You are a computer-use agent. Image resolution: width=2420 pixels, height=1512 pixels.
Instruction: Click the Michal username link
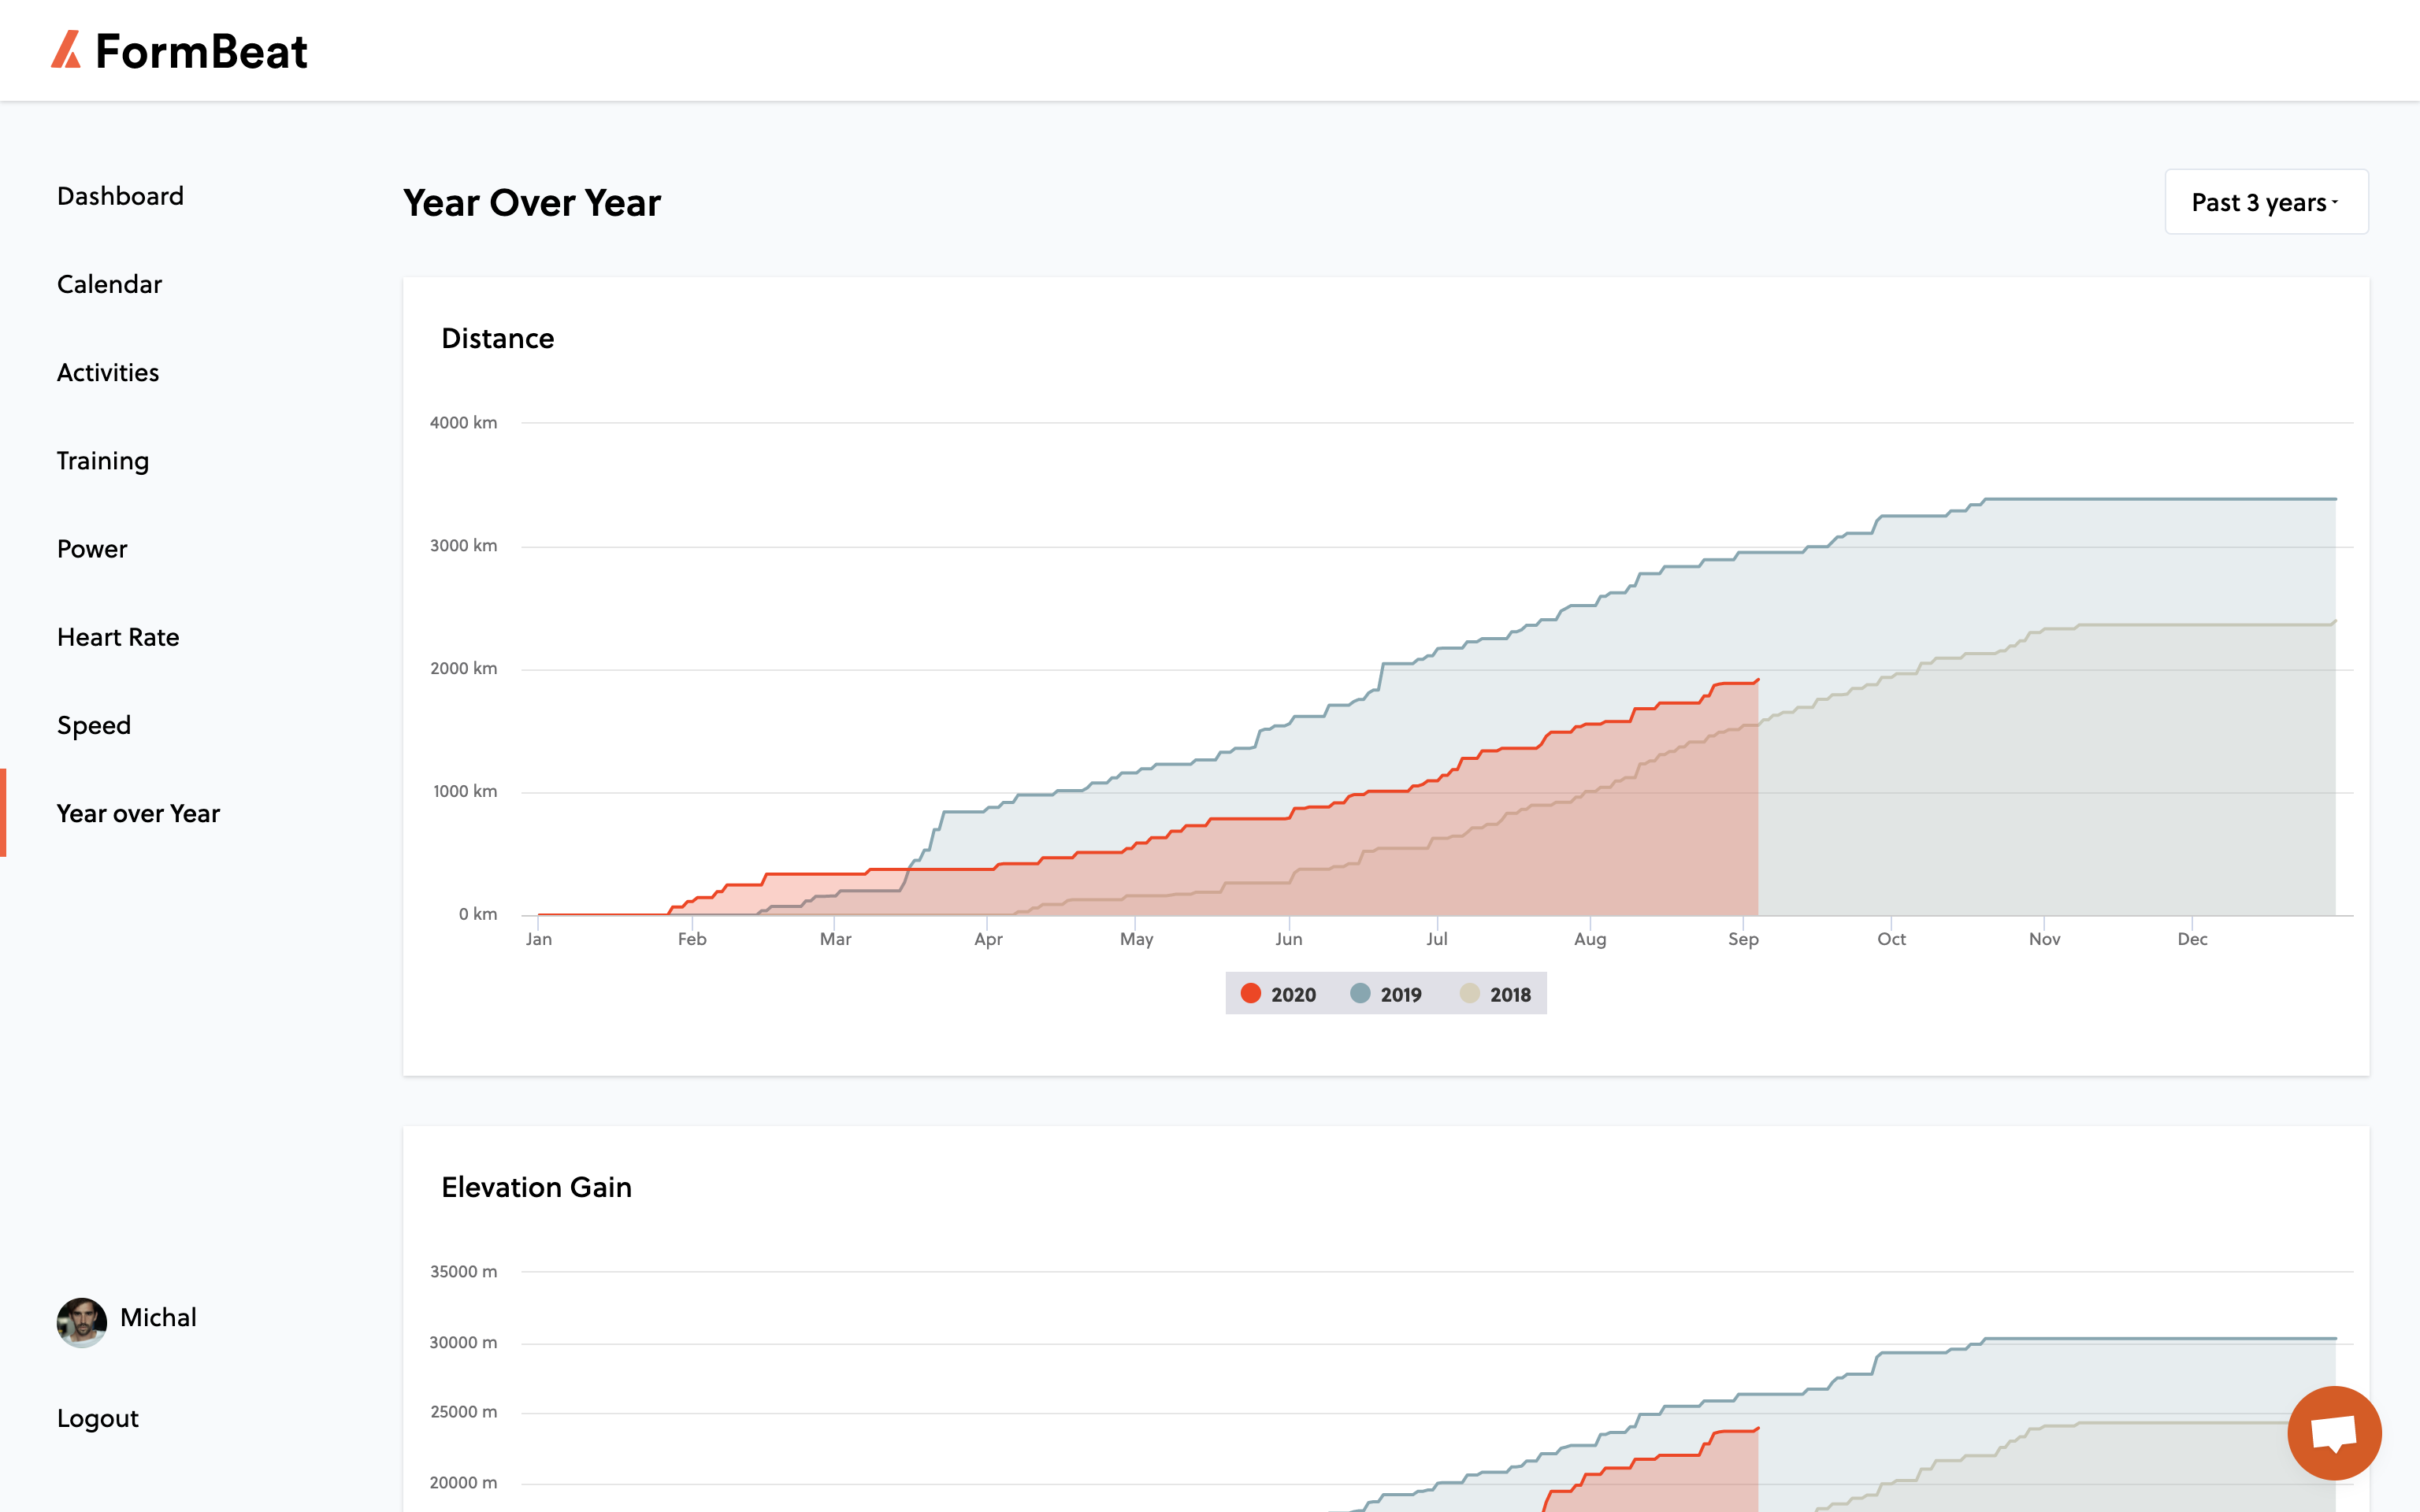(x=158, y=1317)
